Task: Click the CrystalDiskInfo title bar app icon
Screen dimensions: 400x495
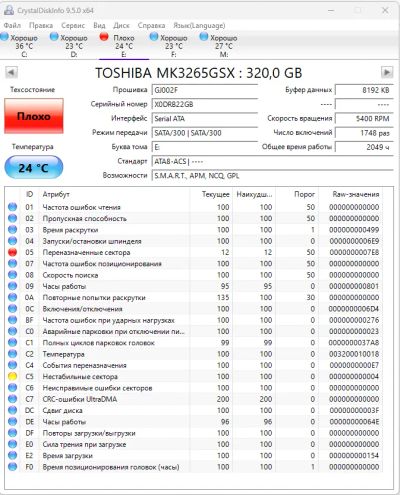Action: pyautogui.click(x=9, y=10)
